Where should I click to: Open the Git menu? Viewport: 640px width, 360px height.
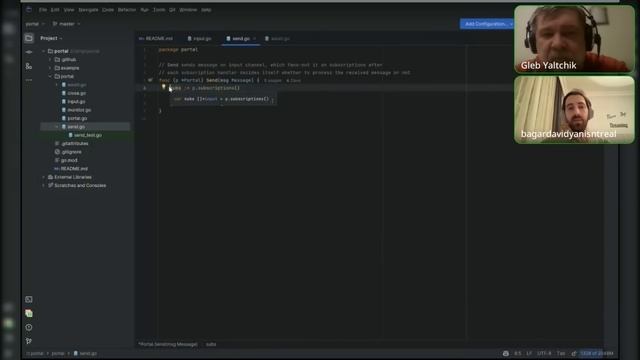pyautogui.click(x=172, y=10)
